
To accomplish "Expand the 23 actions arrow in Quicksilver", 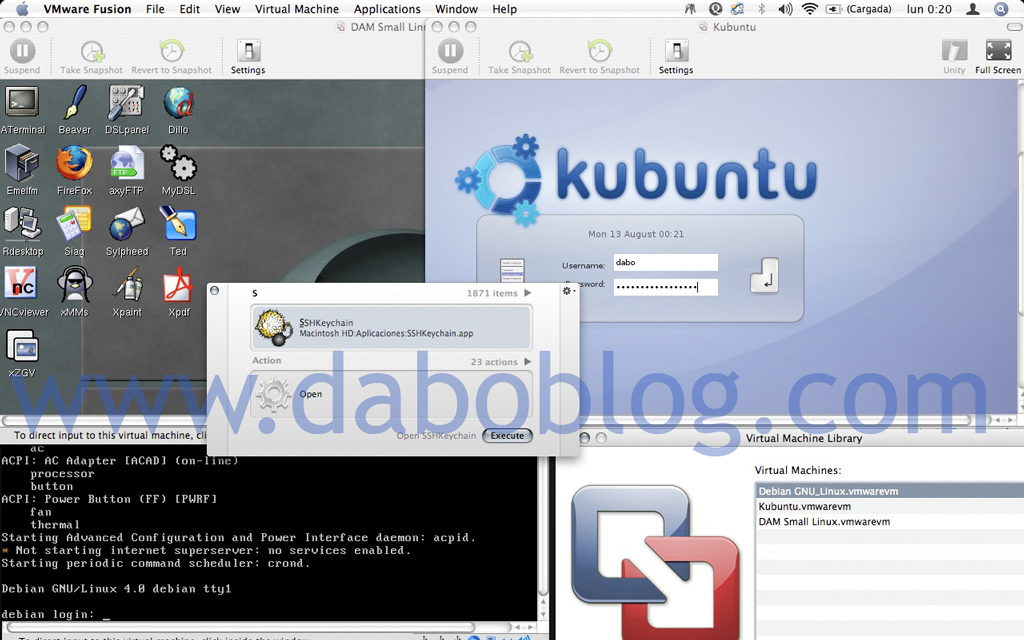I will [528, 362].
